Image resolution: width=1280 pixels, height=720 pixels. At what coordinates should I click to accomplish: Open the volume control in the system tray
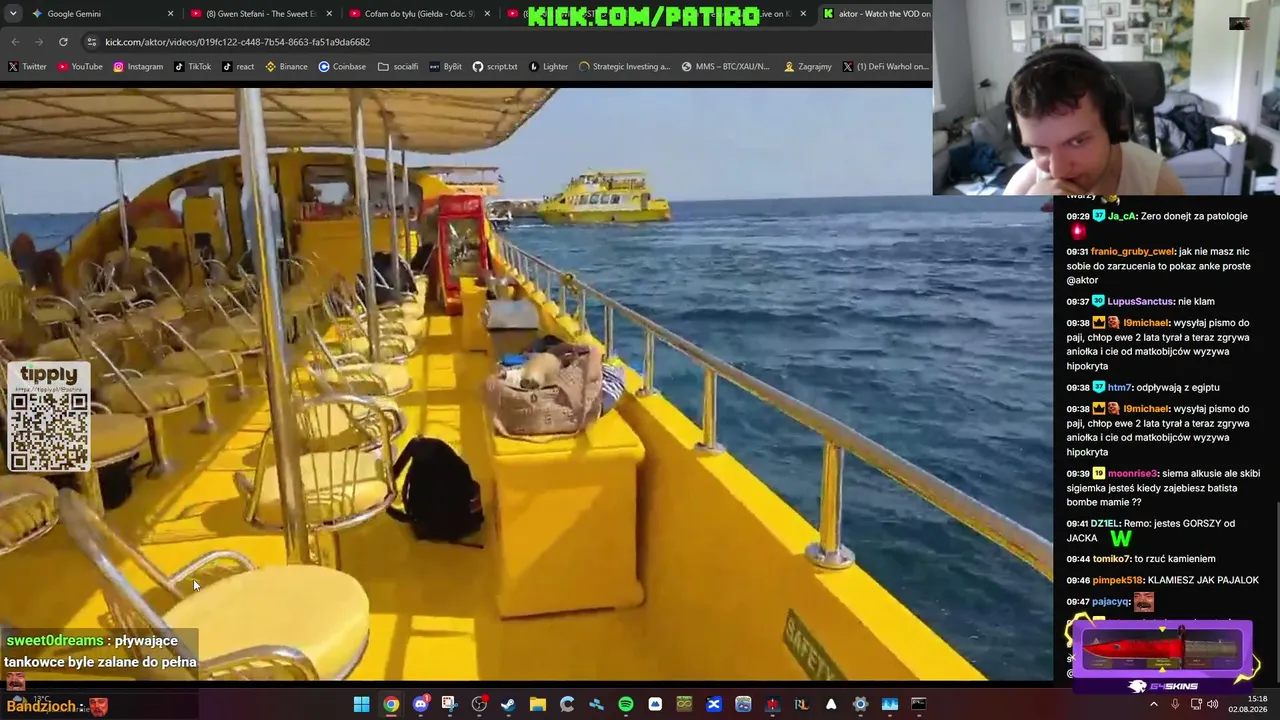(1213, 704)
